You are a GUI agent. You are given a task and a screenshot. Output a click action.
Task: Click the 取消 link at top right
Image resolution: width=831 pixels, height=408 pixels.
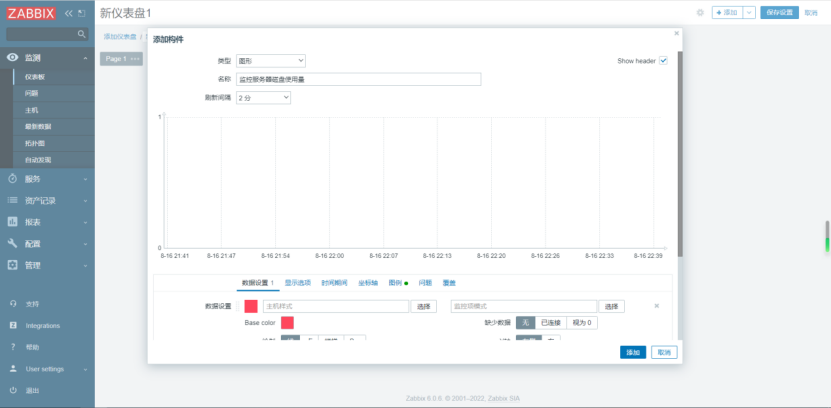[811, 13]
